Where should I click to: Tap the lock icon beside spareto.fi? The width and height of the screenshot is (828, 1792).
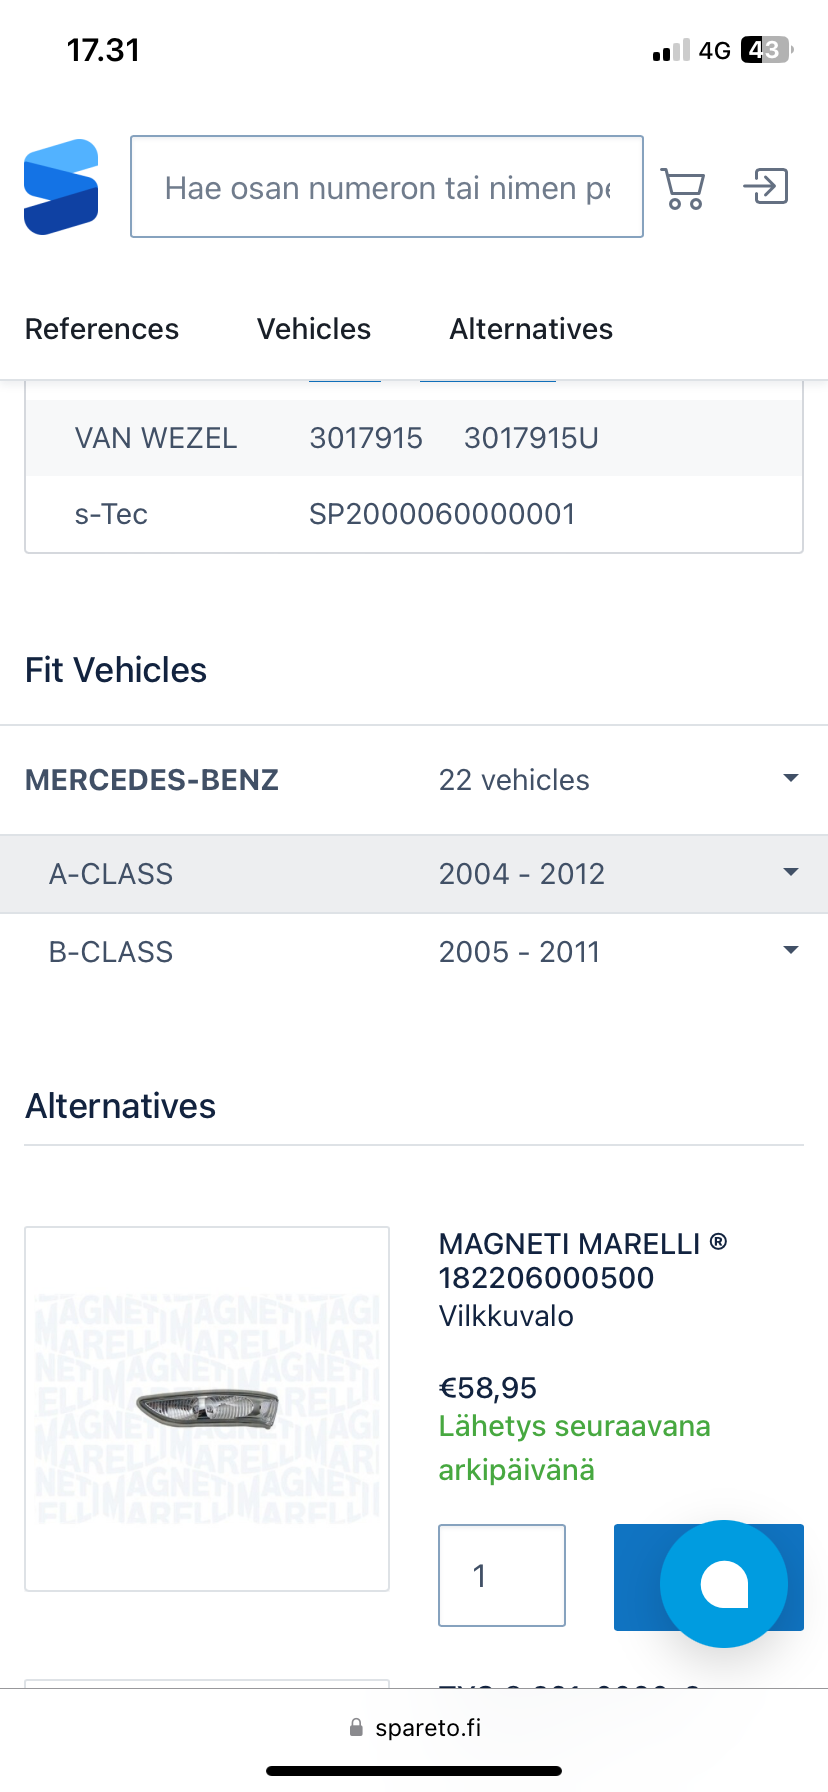[356, 1728]
